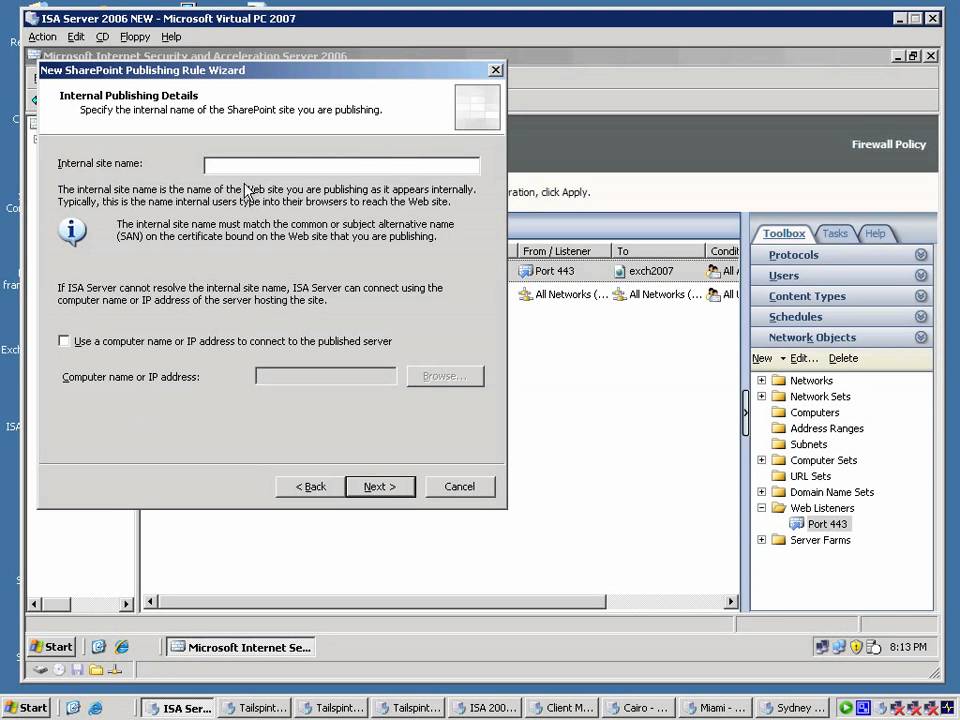Click the Internet Explorer icon in host quick launch

95,708
